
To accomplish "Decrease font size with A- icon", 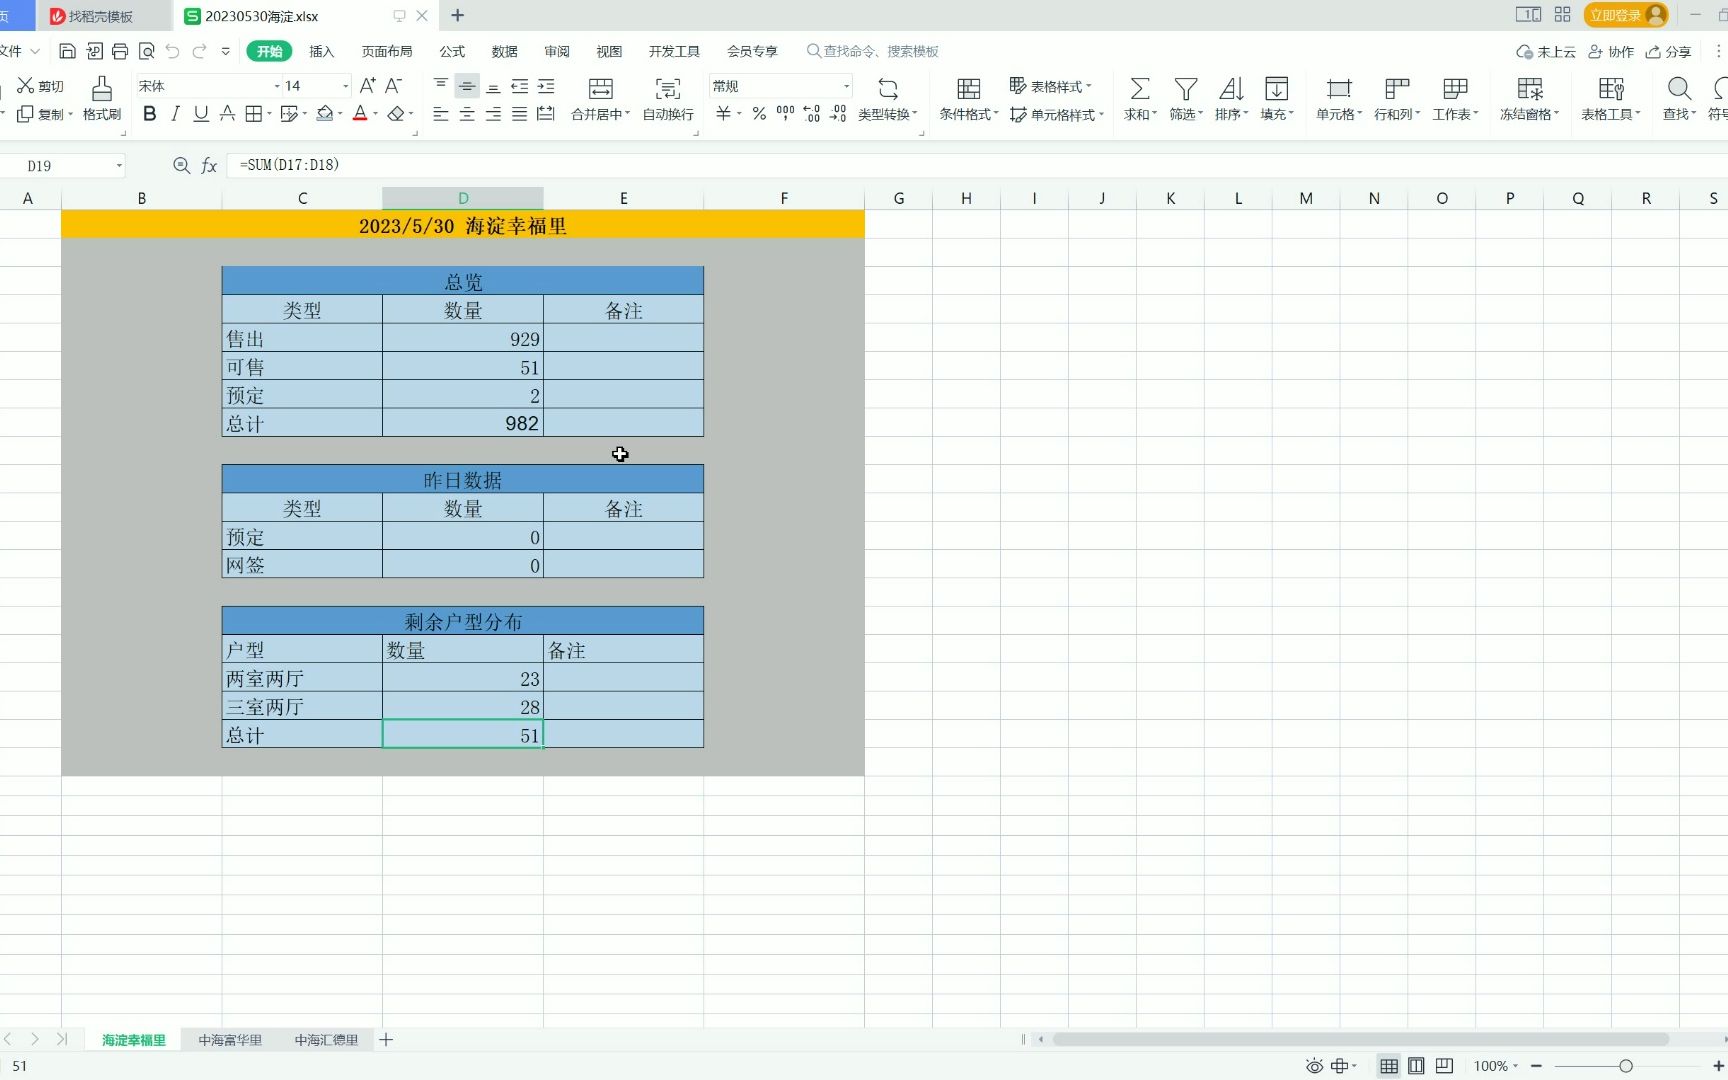I will [x=394, y=86].
